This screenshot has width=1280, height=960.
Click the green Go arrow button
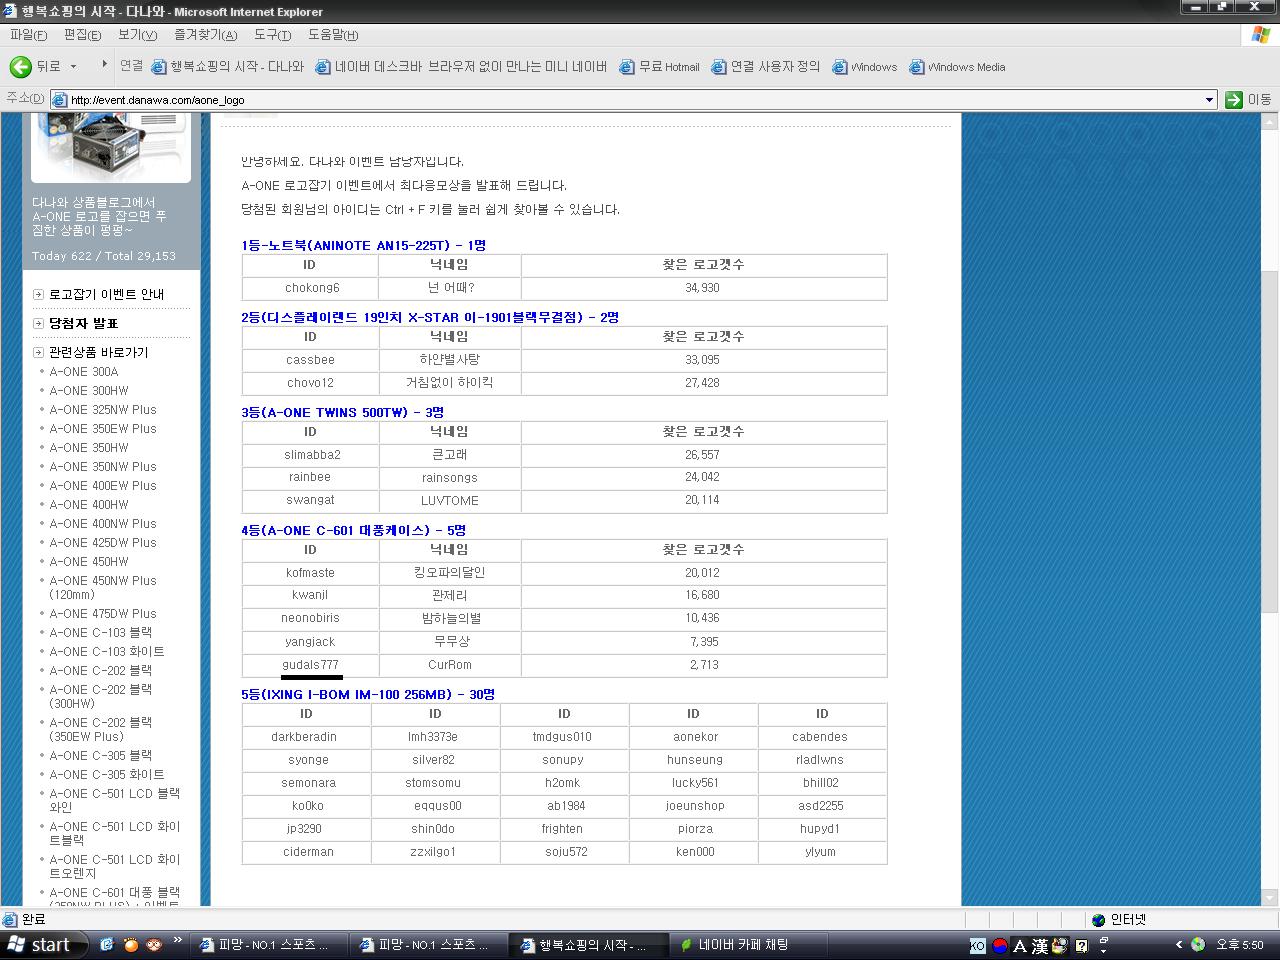coord(1234,99)
